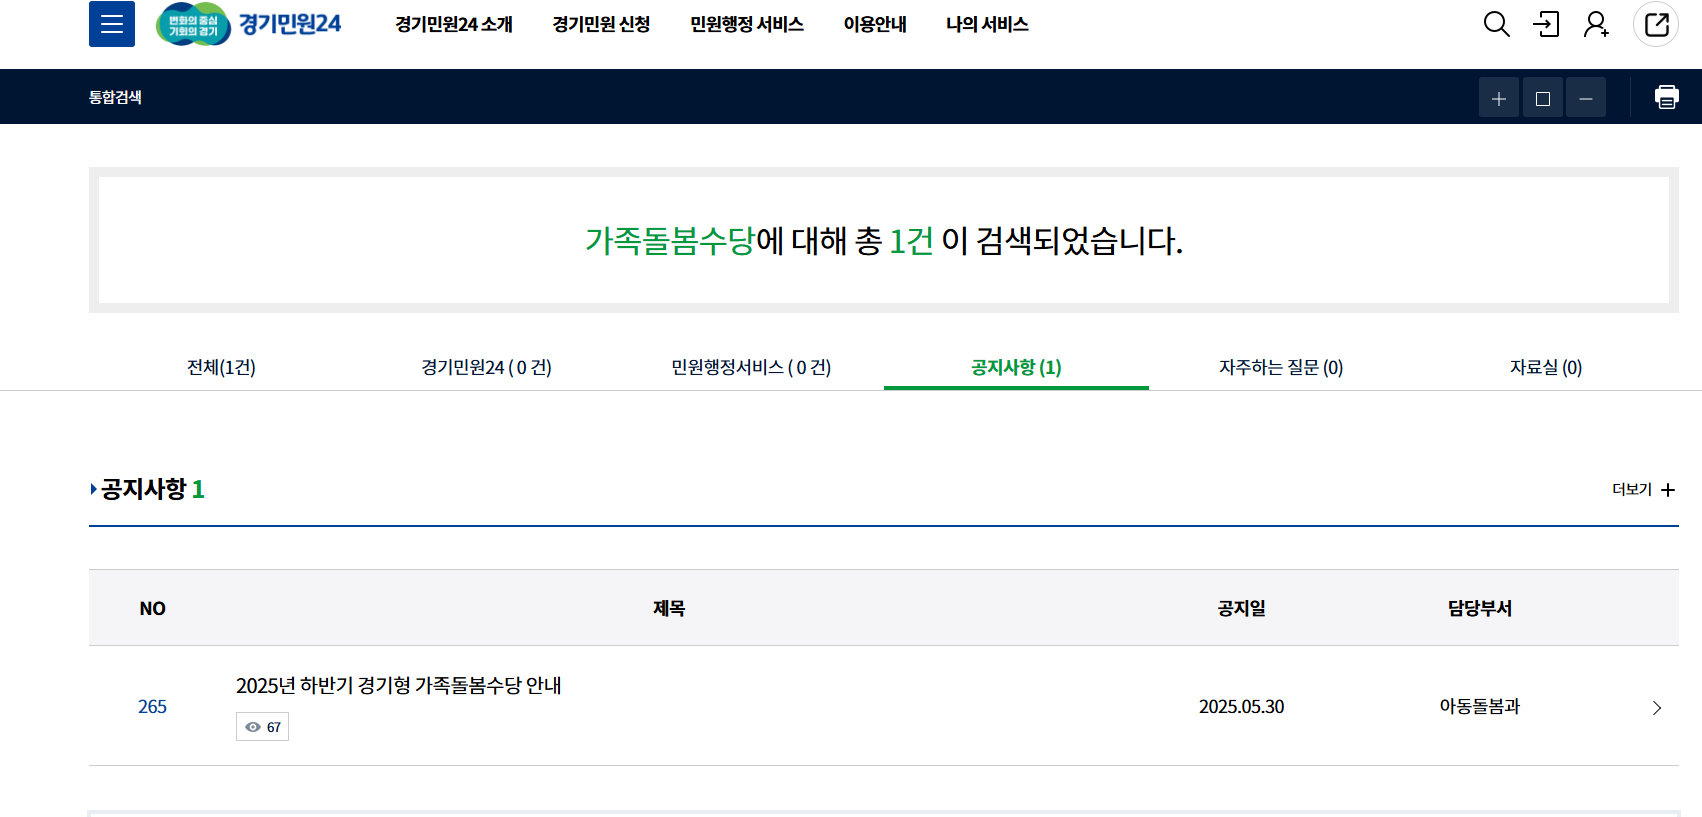This screenshot has width=1702, height=817.
Task: Click the external link share icon
Action: (1656, 24)
